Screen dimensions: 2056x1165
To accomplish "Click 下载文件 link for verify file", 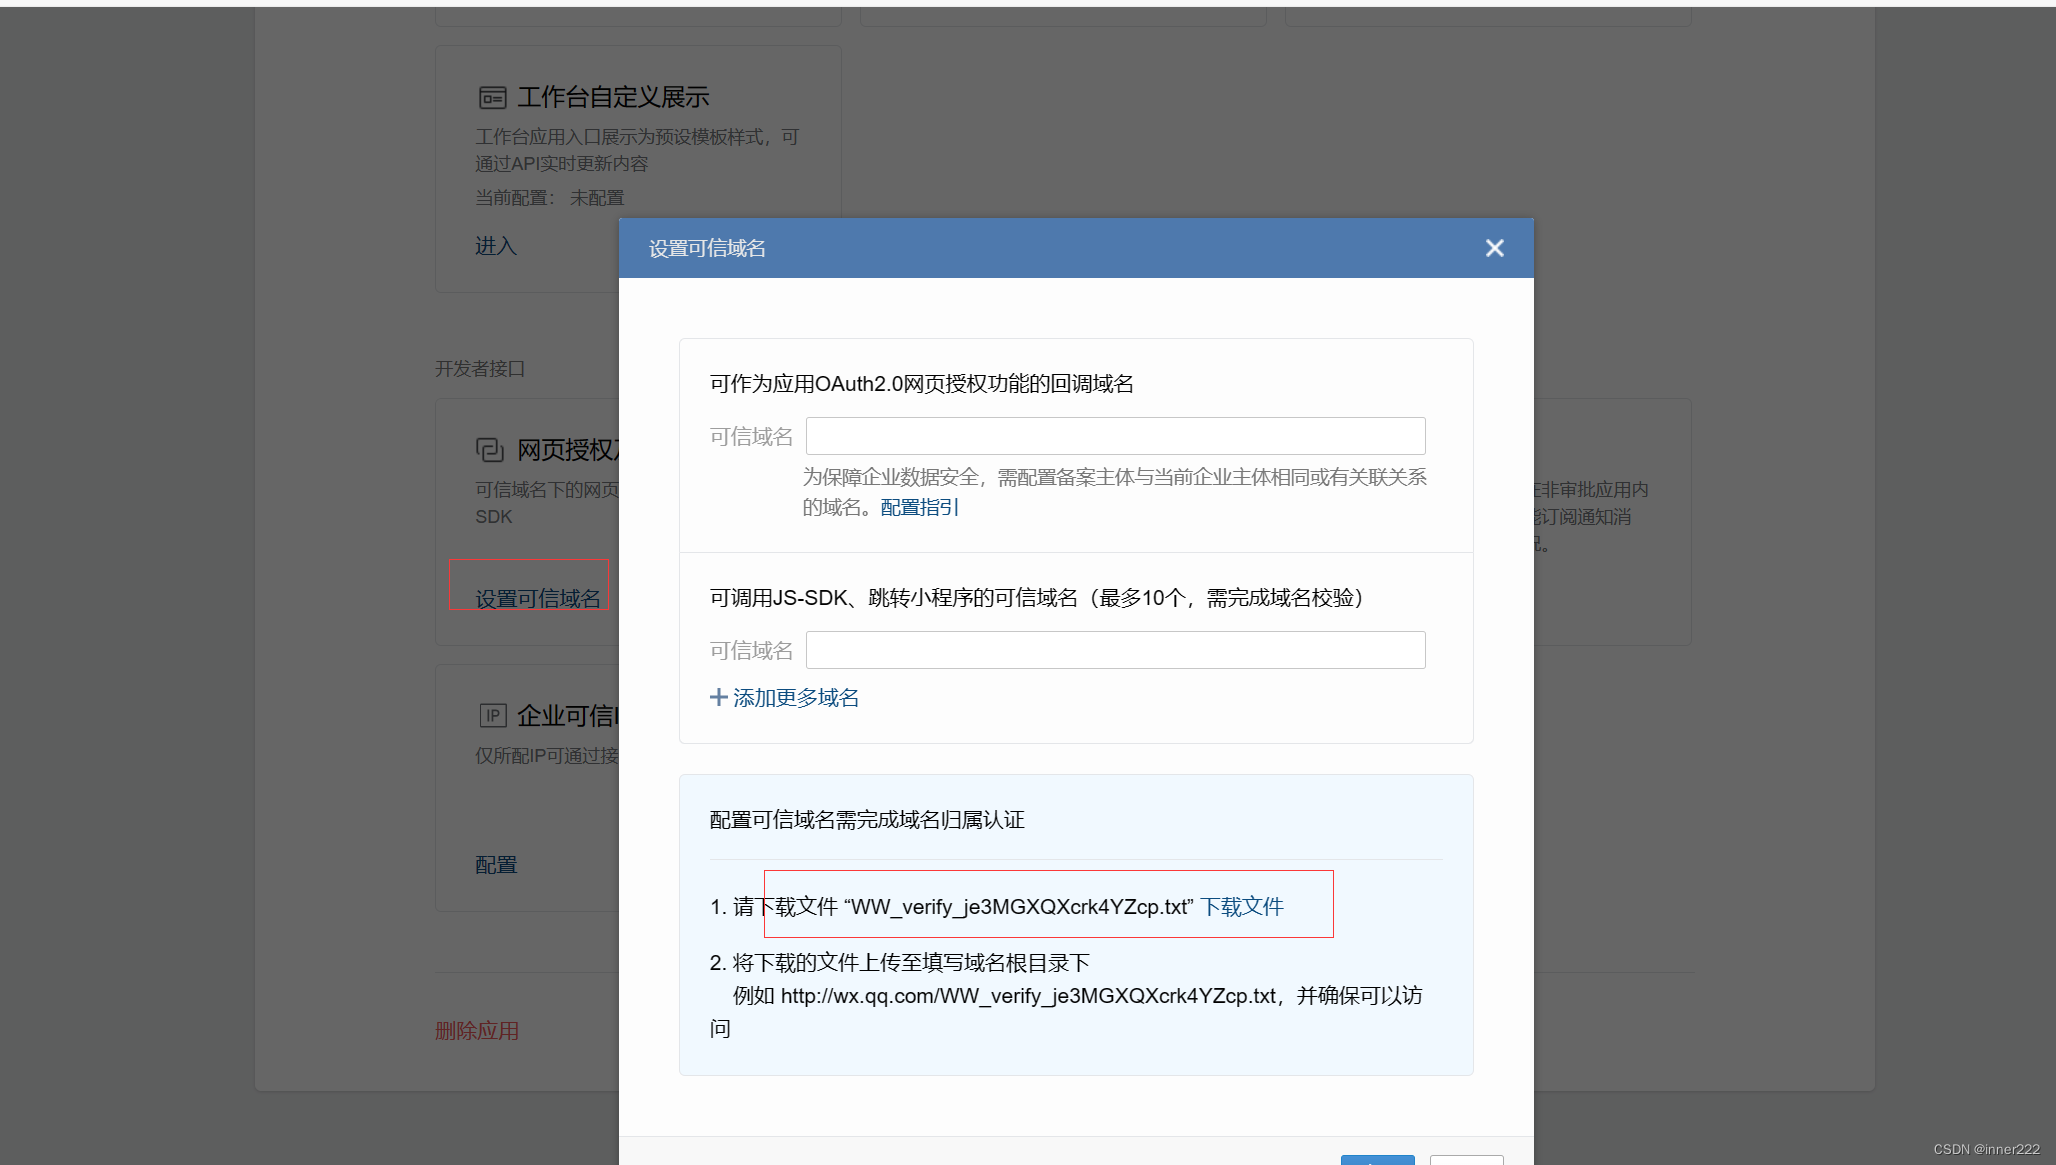I will (1242, 907).
